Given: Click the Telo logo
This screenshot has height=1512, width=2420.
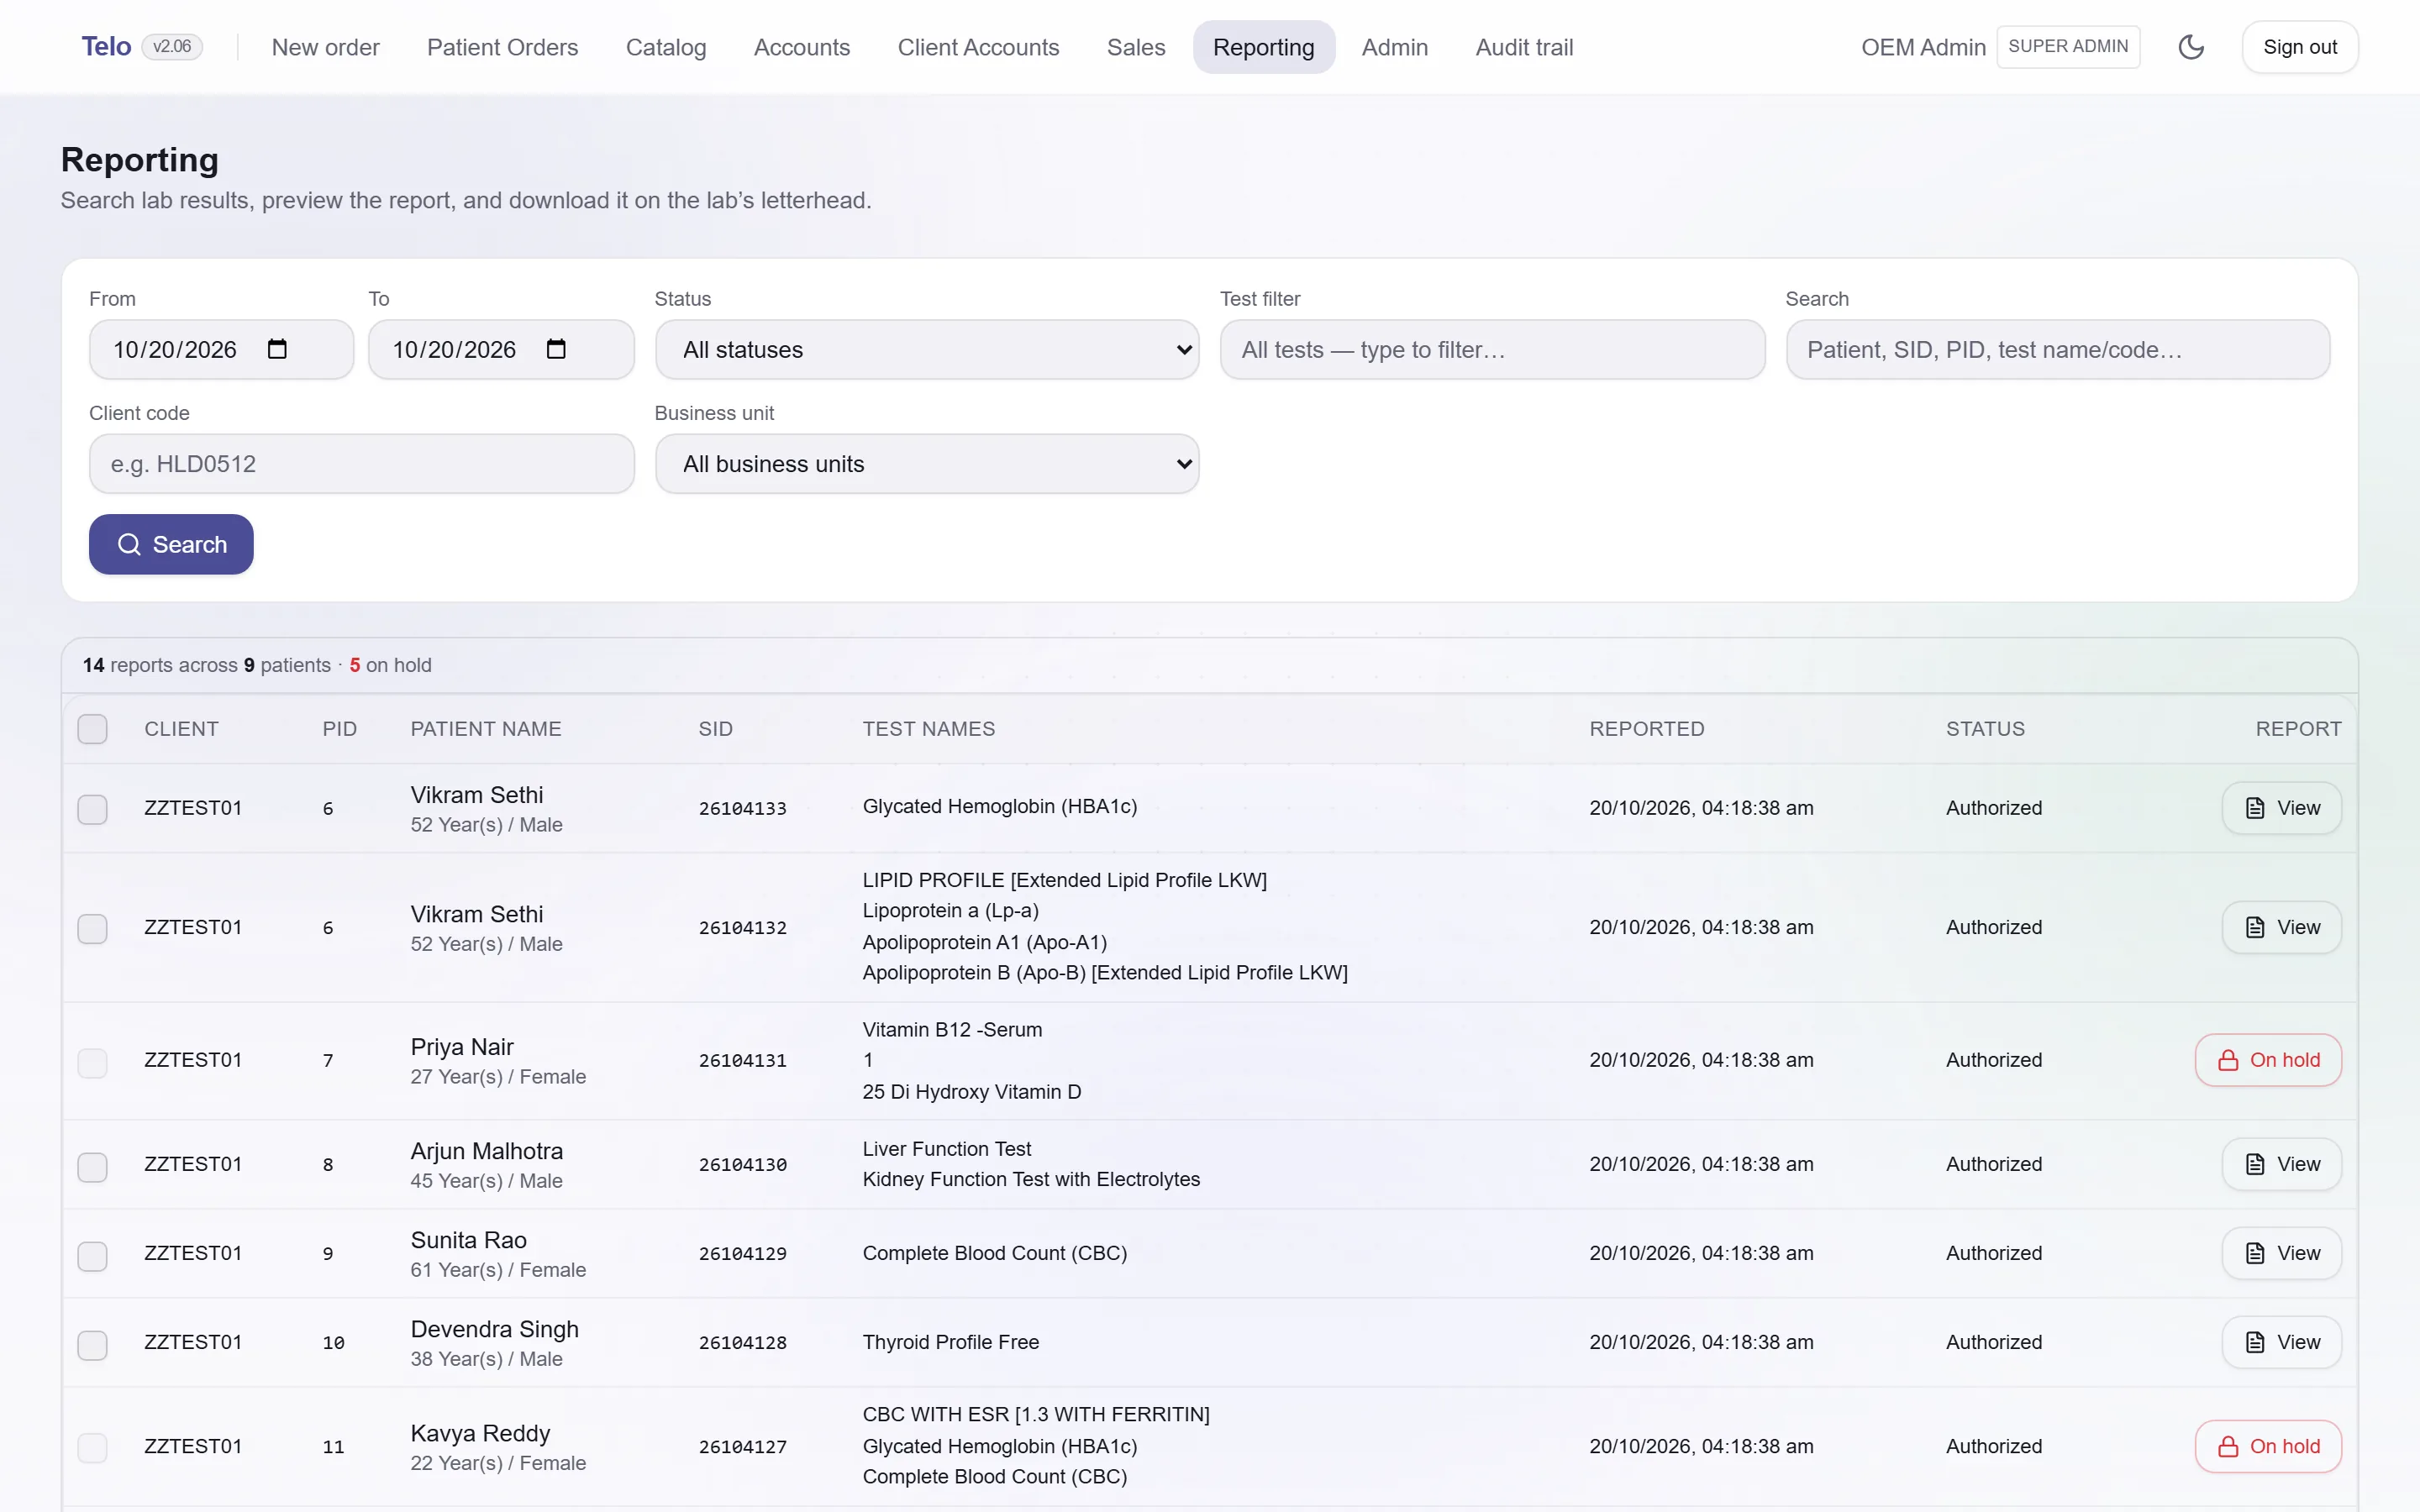Looking at the screenshot, I should click(106, 47).
